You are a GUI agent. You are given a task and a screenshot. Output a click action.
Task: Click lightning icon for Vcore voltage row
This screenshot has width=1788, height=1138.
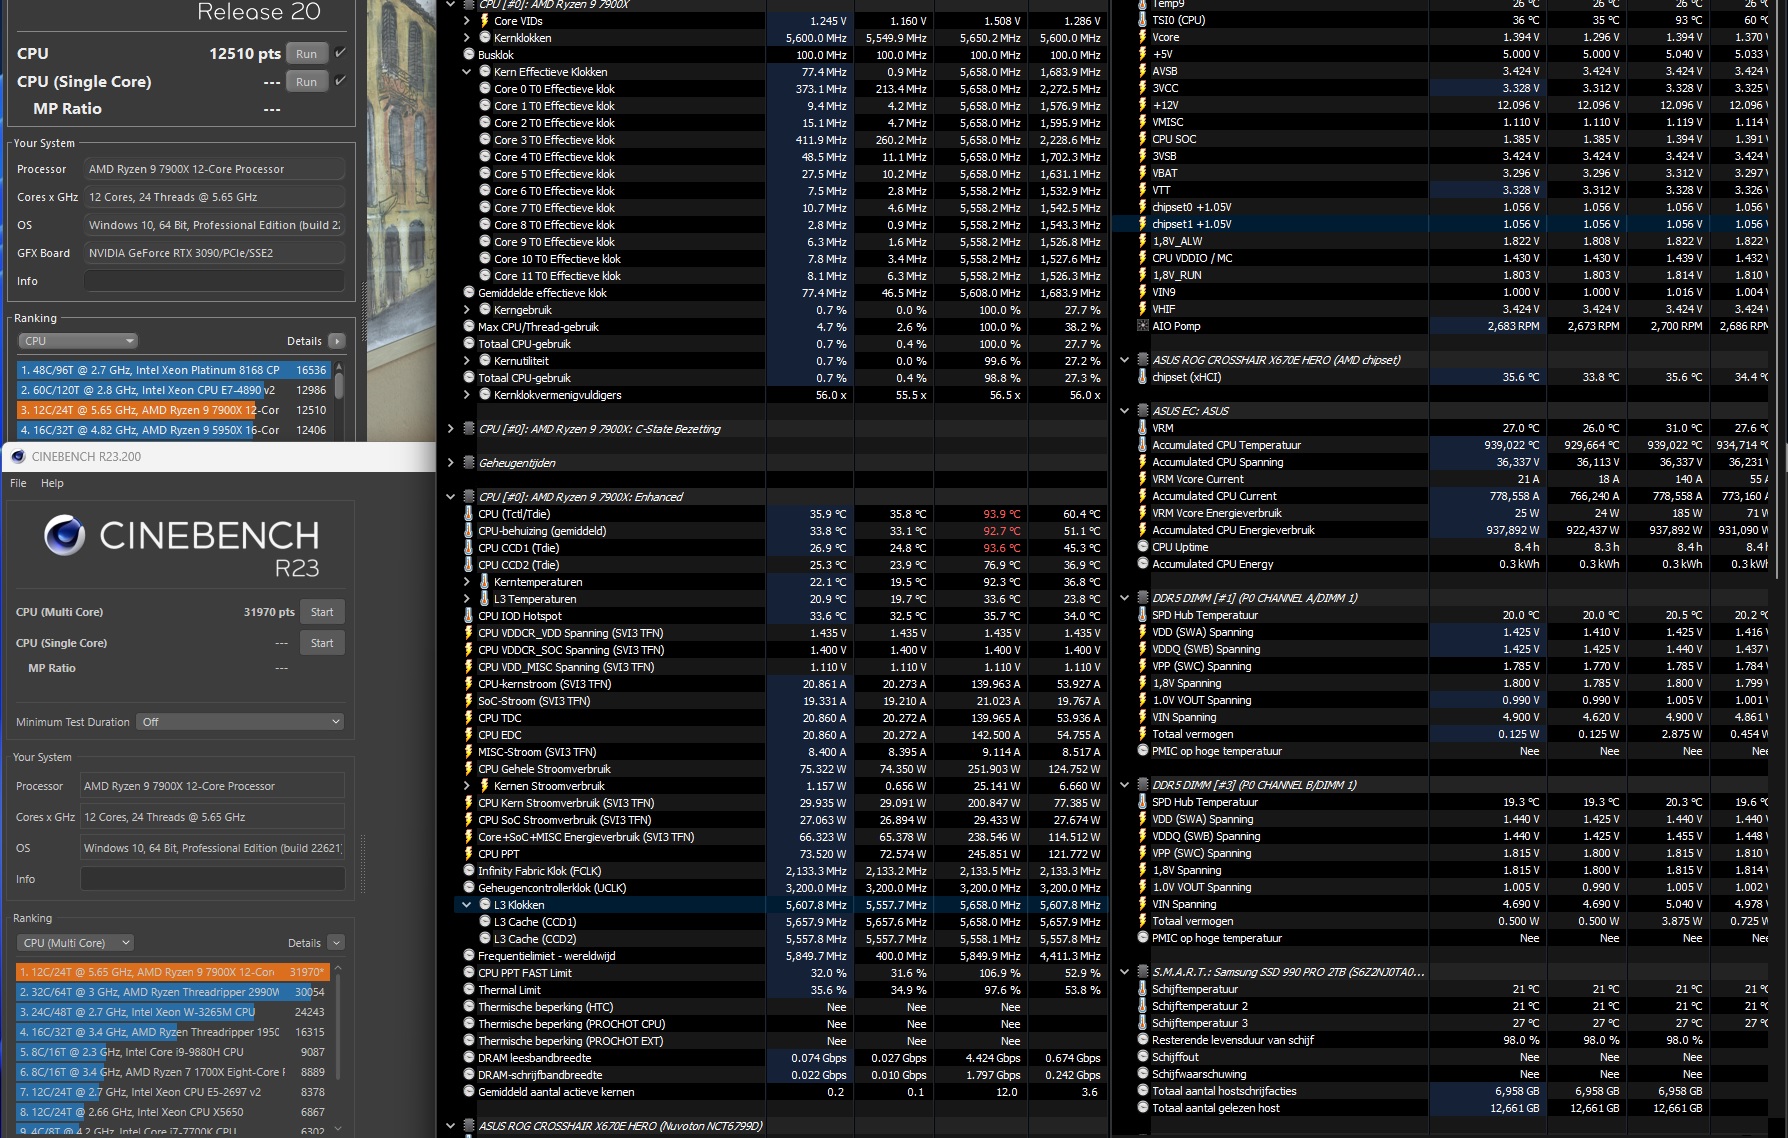(1143, 37)
